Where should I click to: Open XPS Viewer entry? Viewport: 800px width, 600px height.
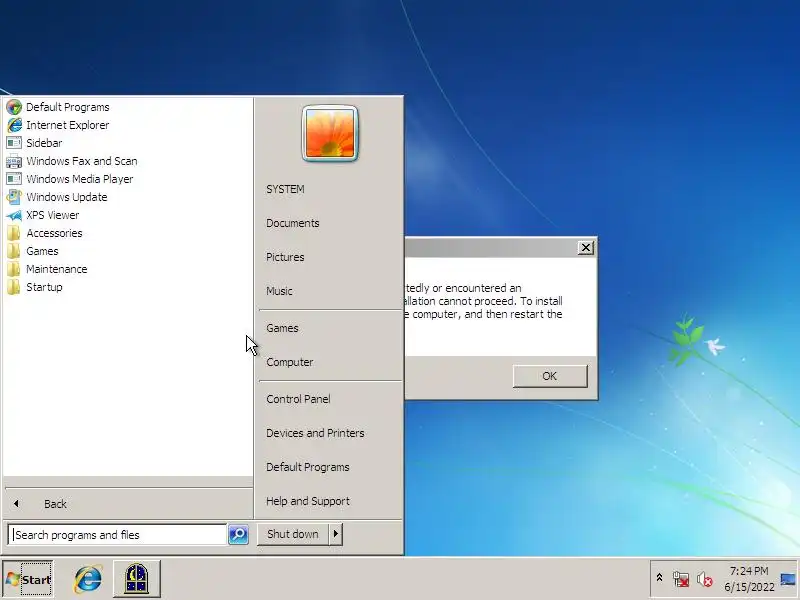(53, 215)
